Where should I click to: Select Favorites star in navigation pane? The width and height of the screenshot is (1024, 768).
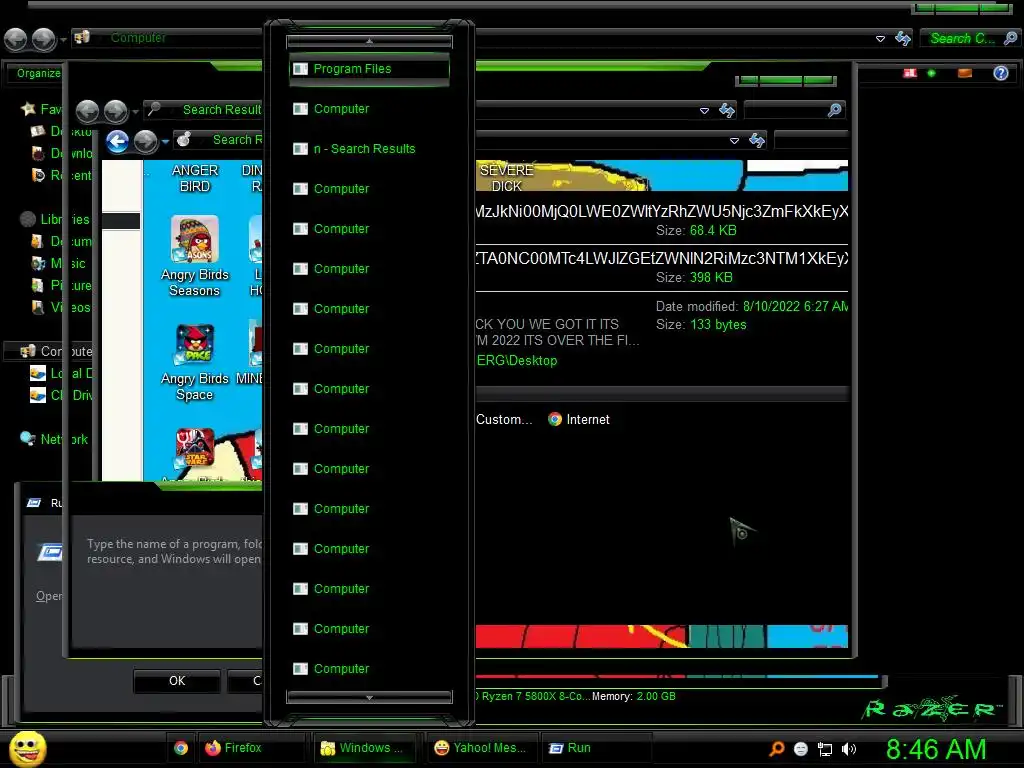pos(29,109)
